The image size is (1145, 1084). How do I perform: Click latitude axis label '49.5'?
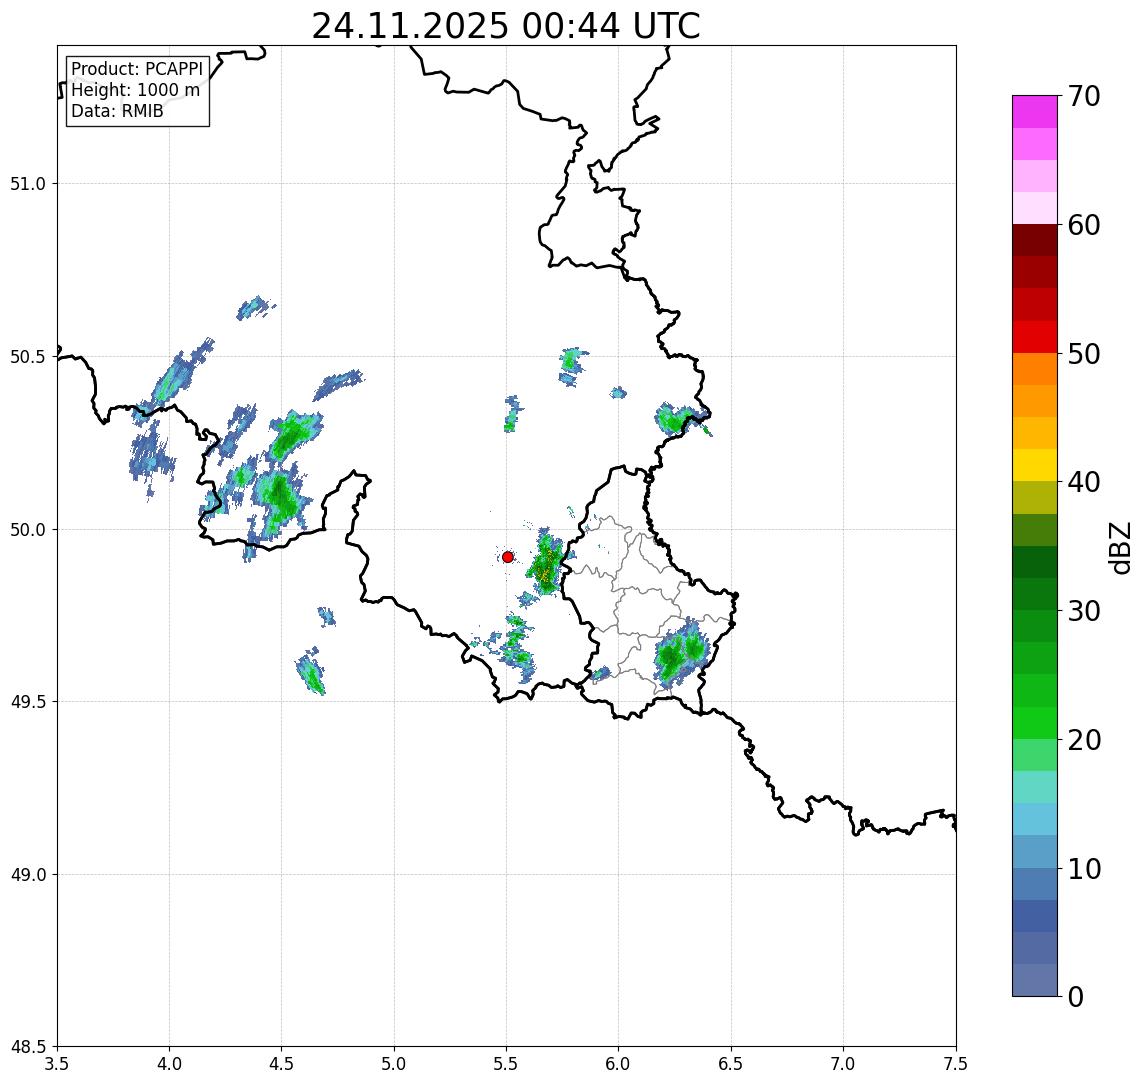27,702
